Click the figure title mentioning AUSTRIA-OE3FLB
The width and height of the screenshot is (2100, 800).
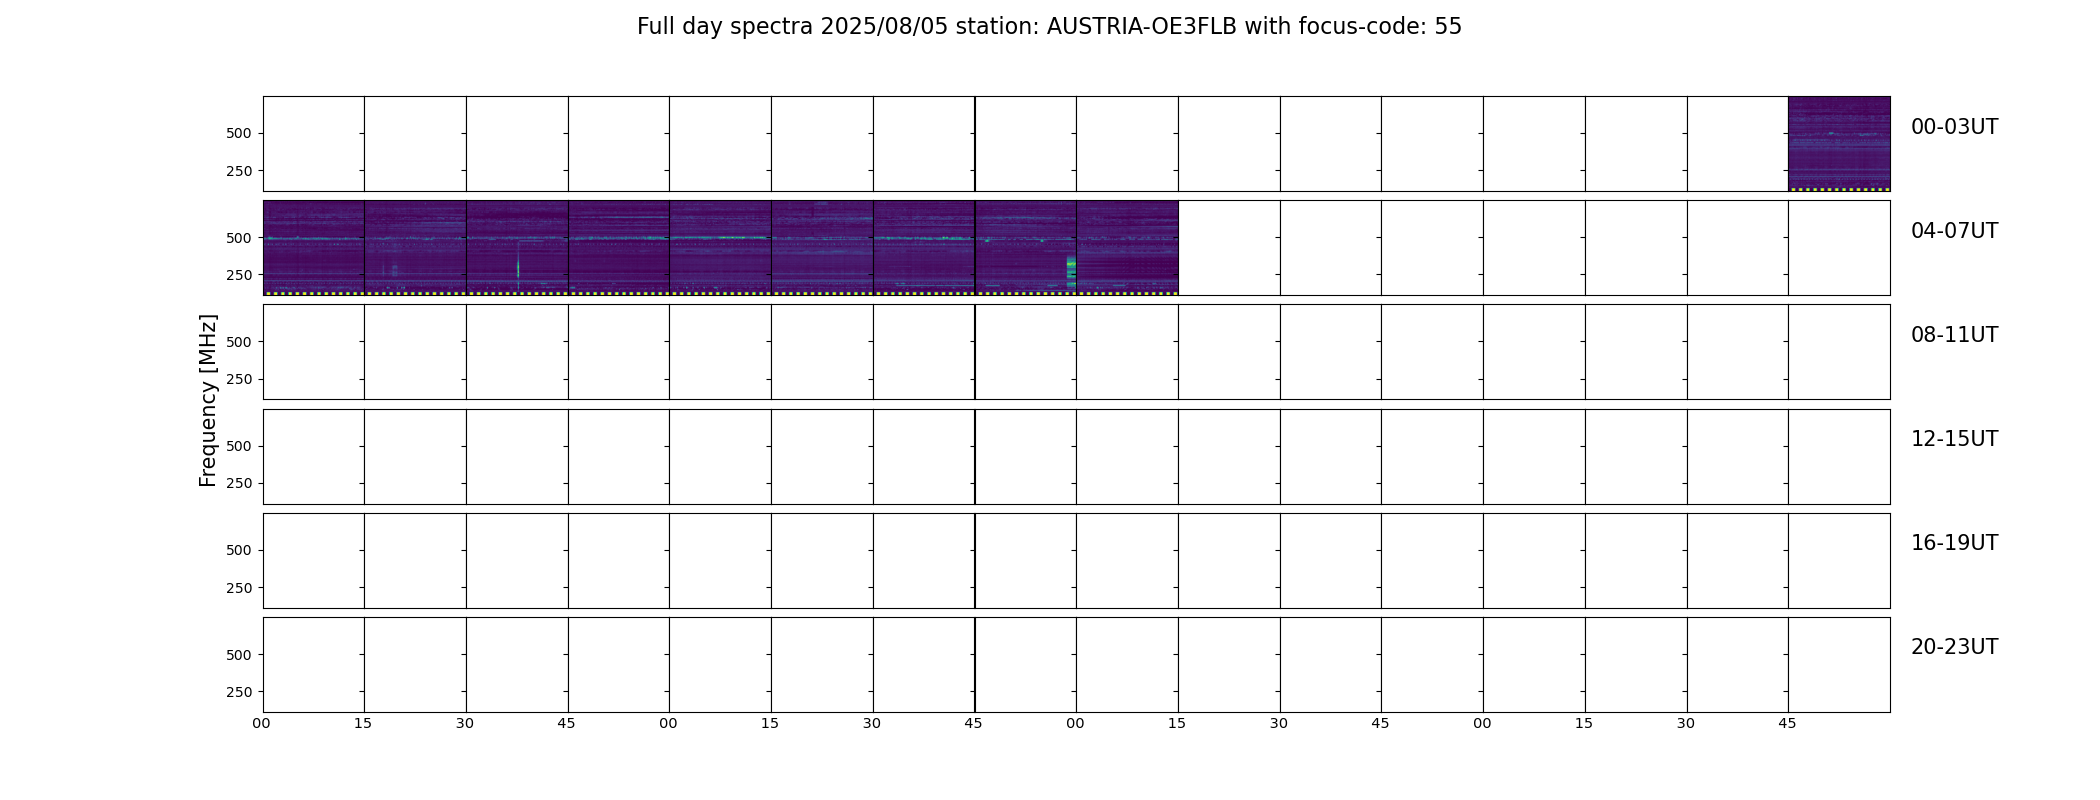coord(1049,27)
